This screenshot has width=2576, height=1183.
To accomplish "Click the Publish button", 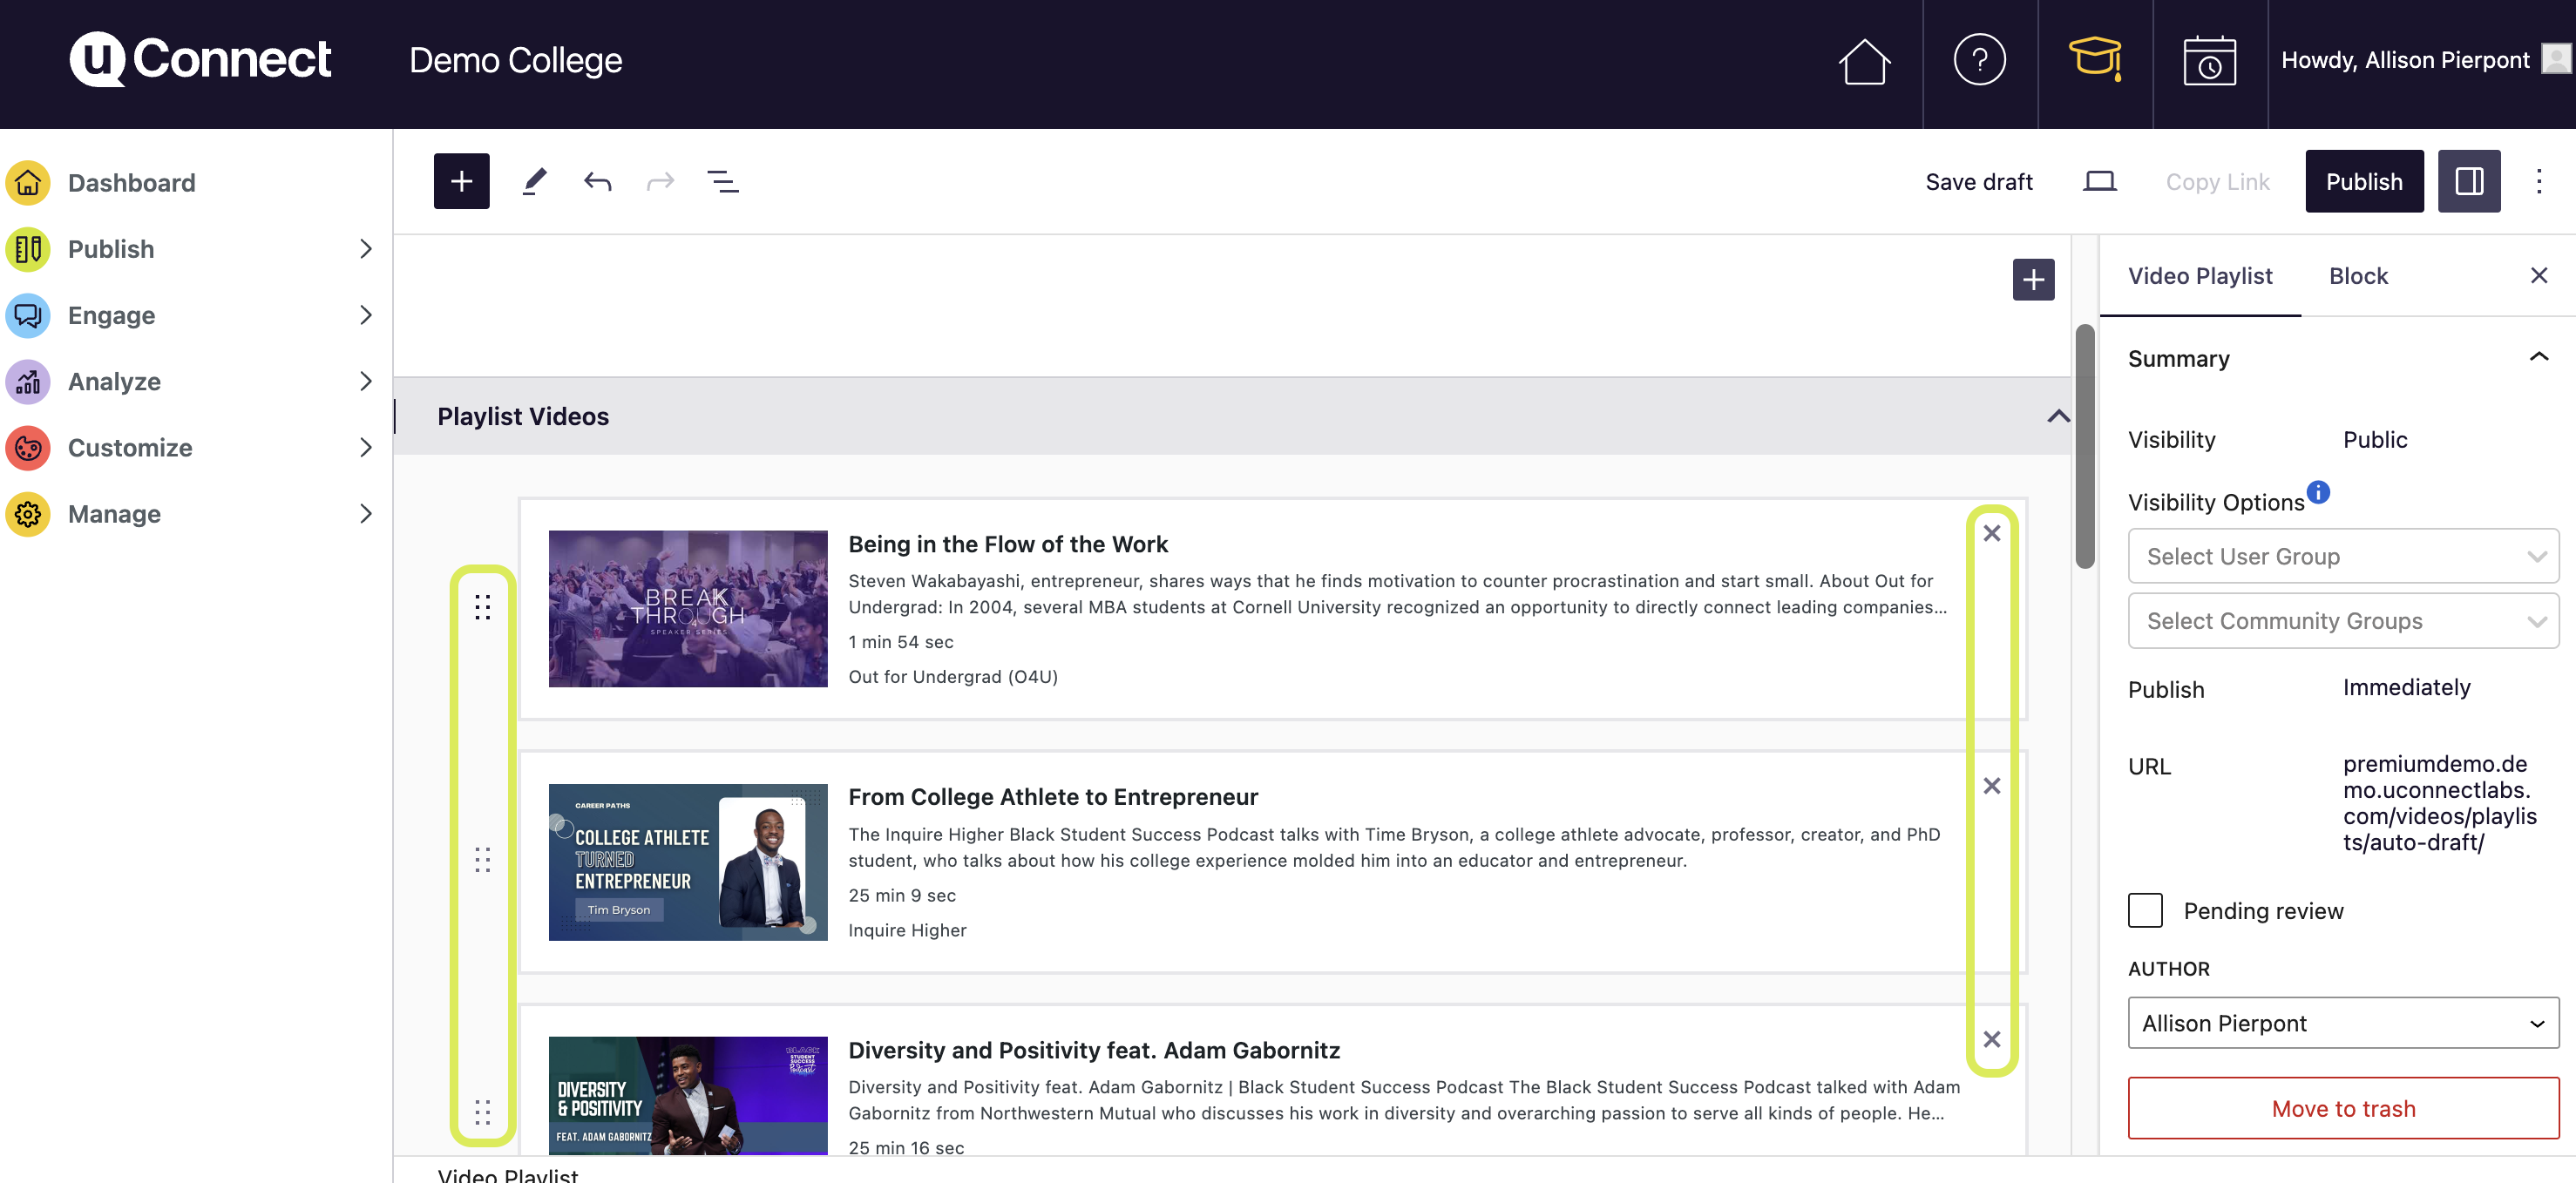I will [2363, 181].
